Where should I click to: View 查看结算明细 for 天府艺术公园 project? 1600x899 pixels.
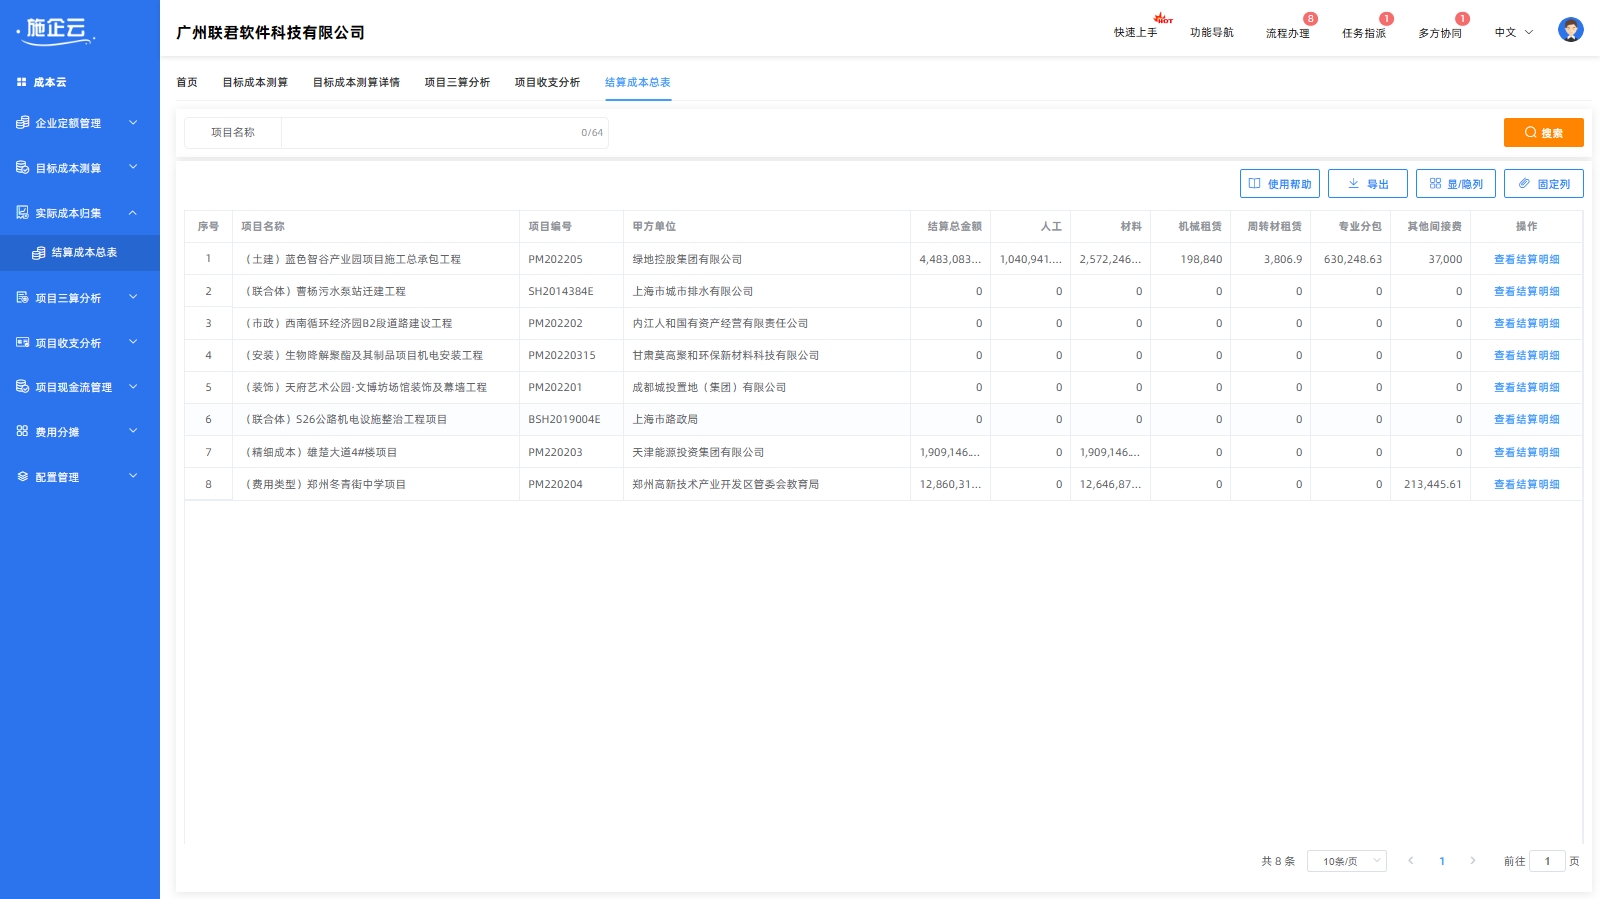tap(1527, 387)
